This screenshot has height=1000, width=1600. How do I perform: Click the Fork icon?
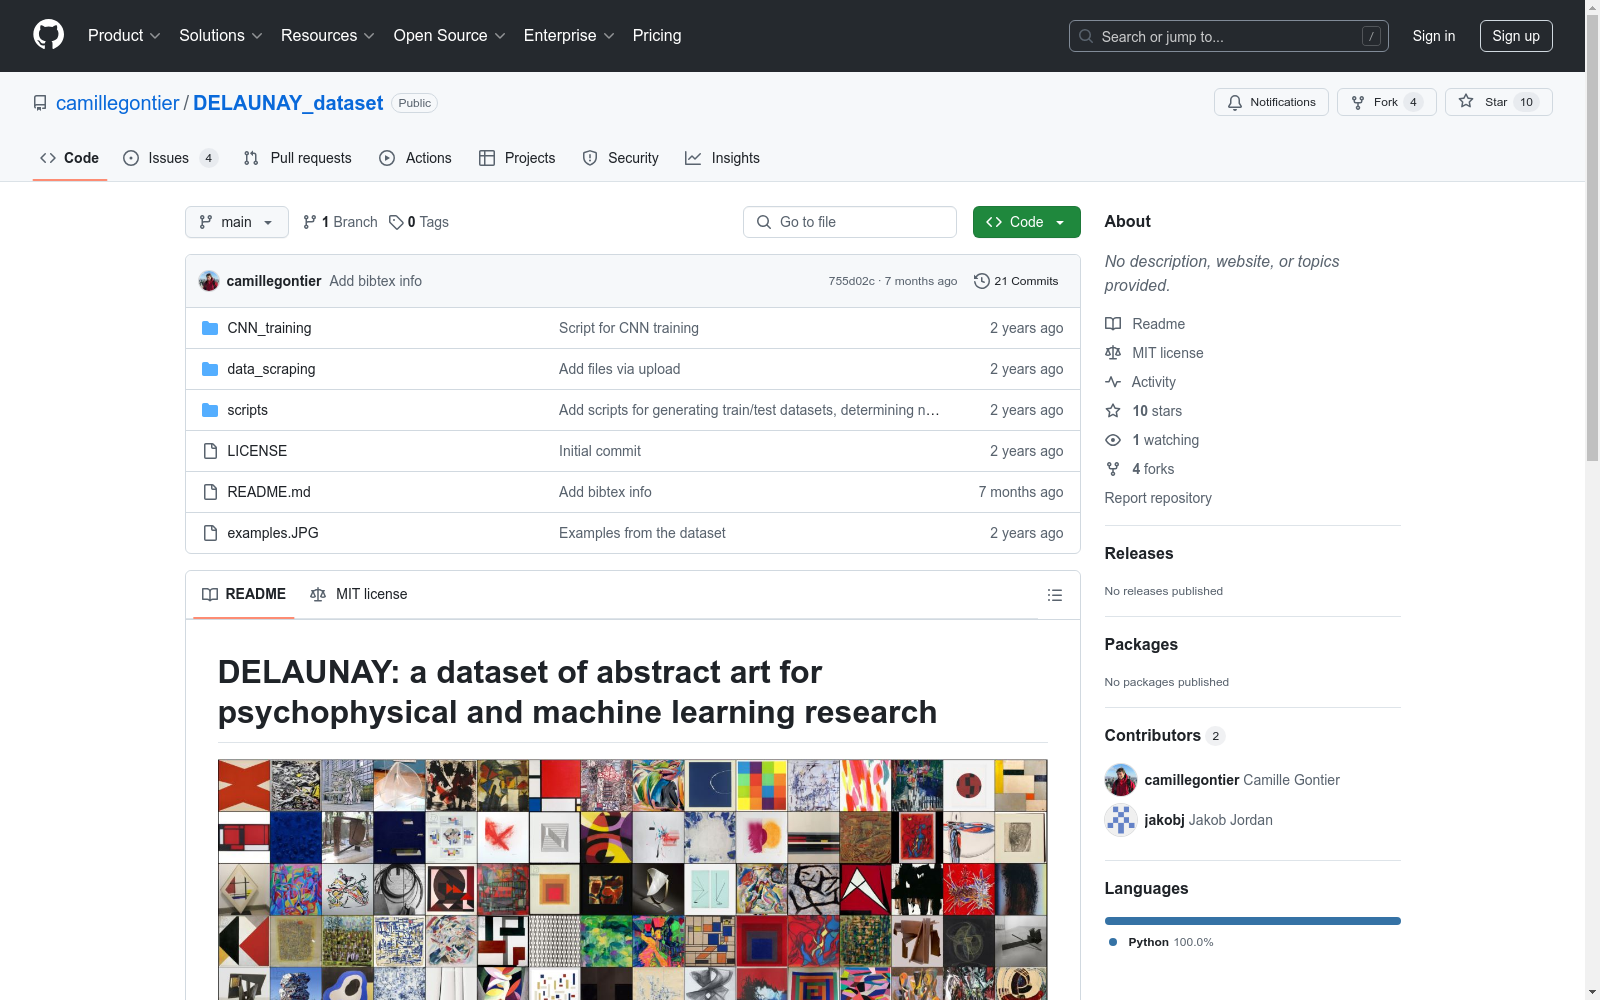point(1358,102)
